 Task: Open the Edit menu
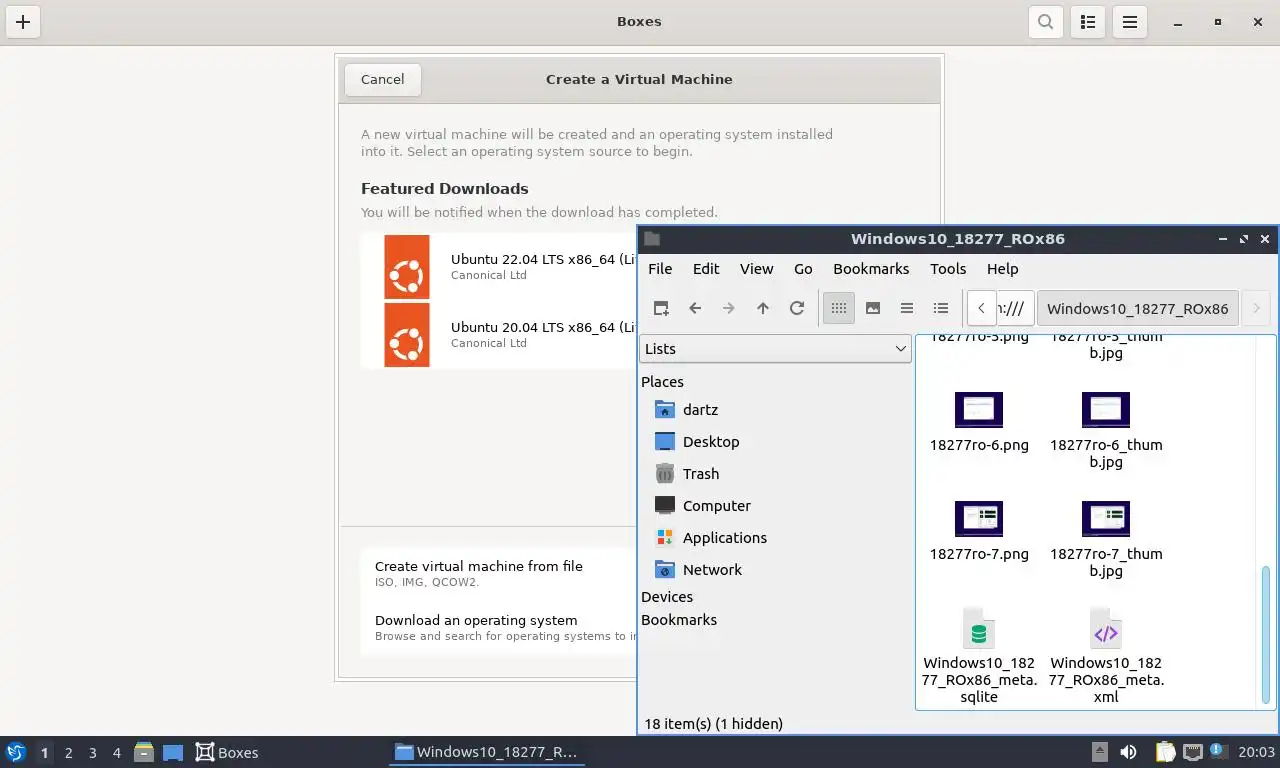coord(706,268)
